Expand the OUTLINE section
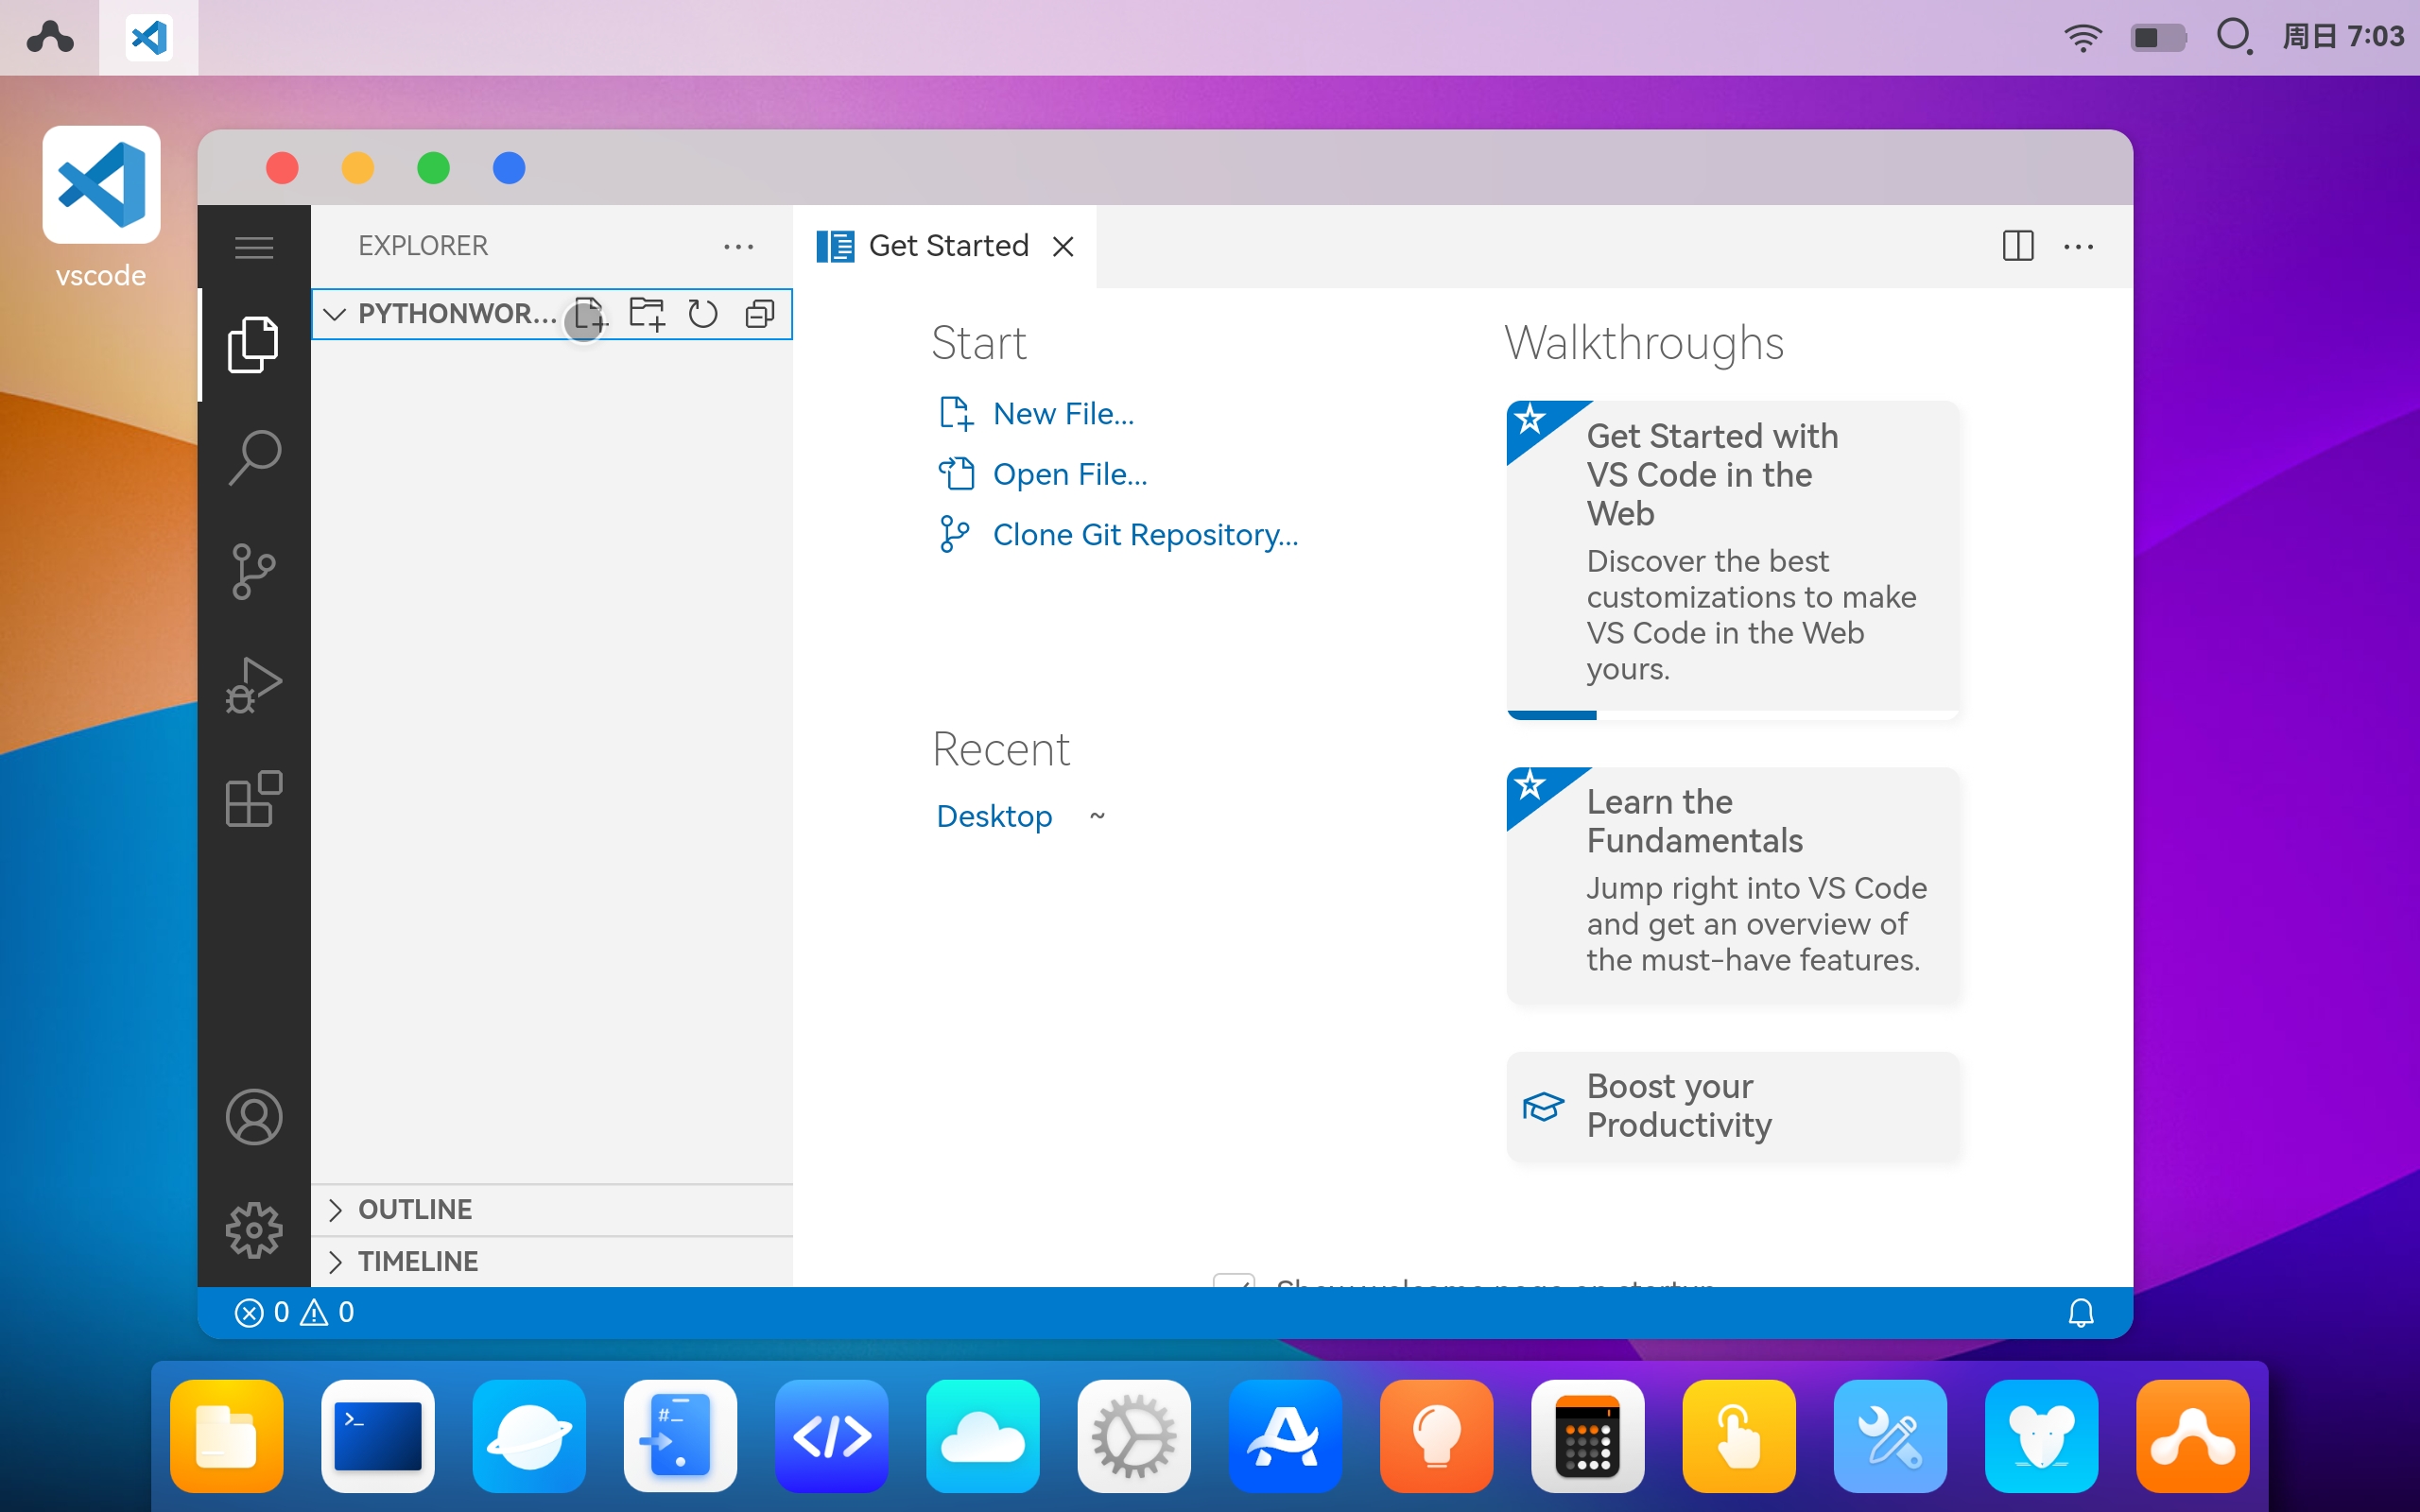Screen dimensions: 2420x1512 552,1209
